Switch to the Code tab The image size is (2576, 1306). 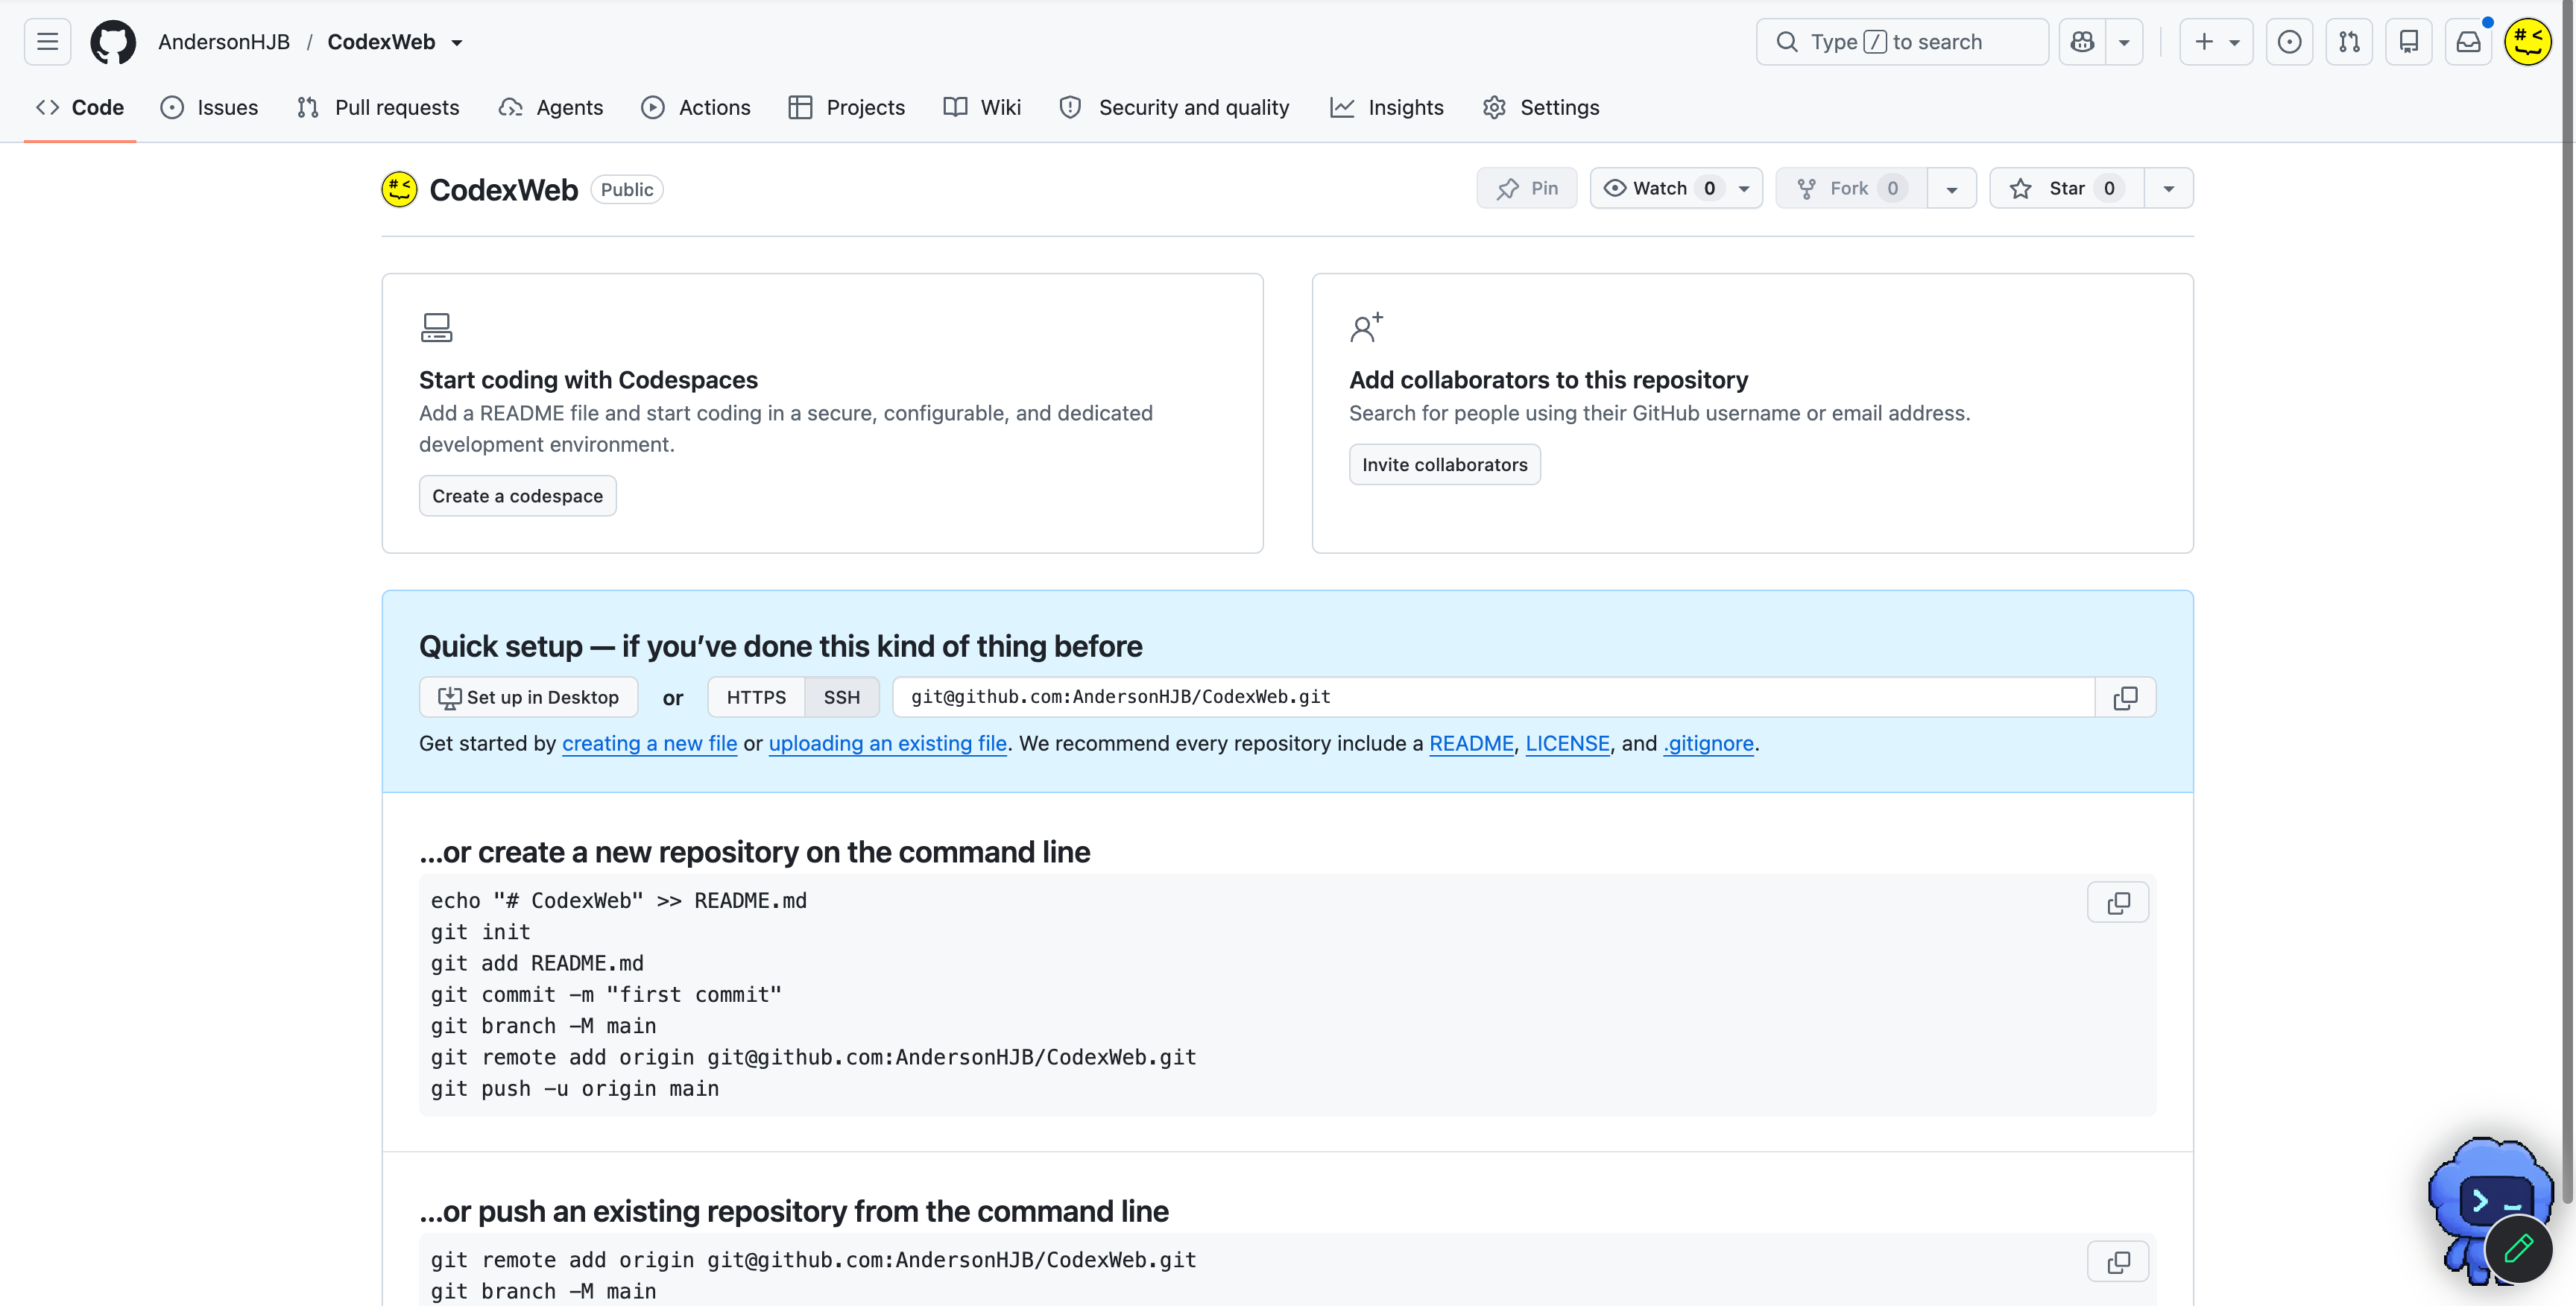pyautogui.click(x=80, y=107)
